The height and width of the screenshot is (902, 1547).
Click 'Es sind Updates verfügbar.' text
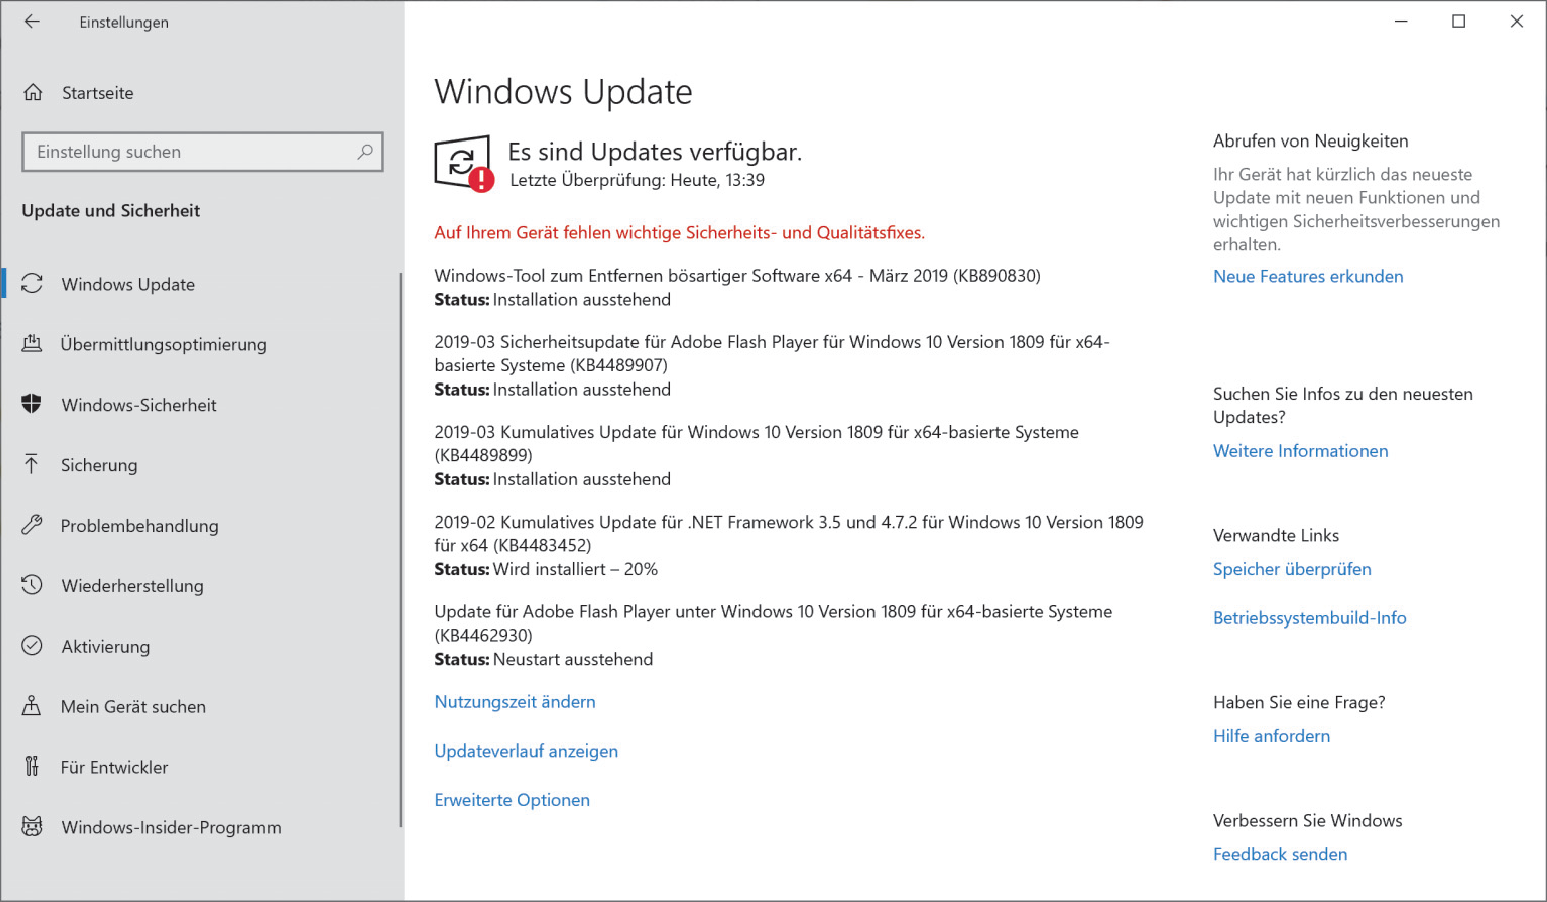pos(655,152)
